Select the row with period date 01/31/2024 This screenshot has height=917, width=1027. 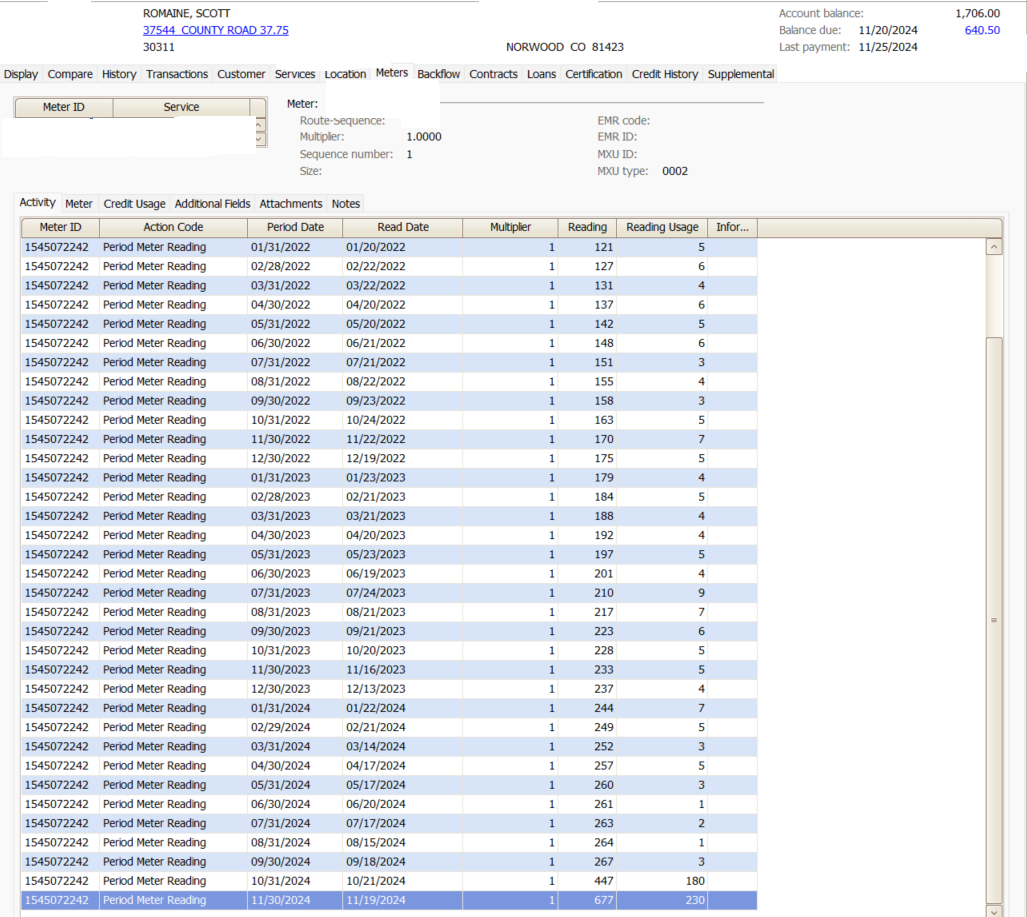(x=389, y=708)
